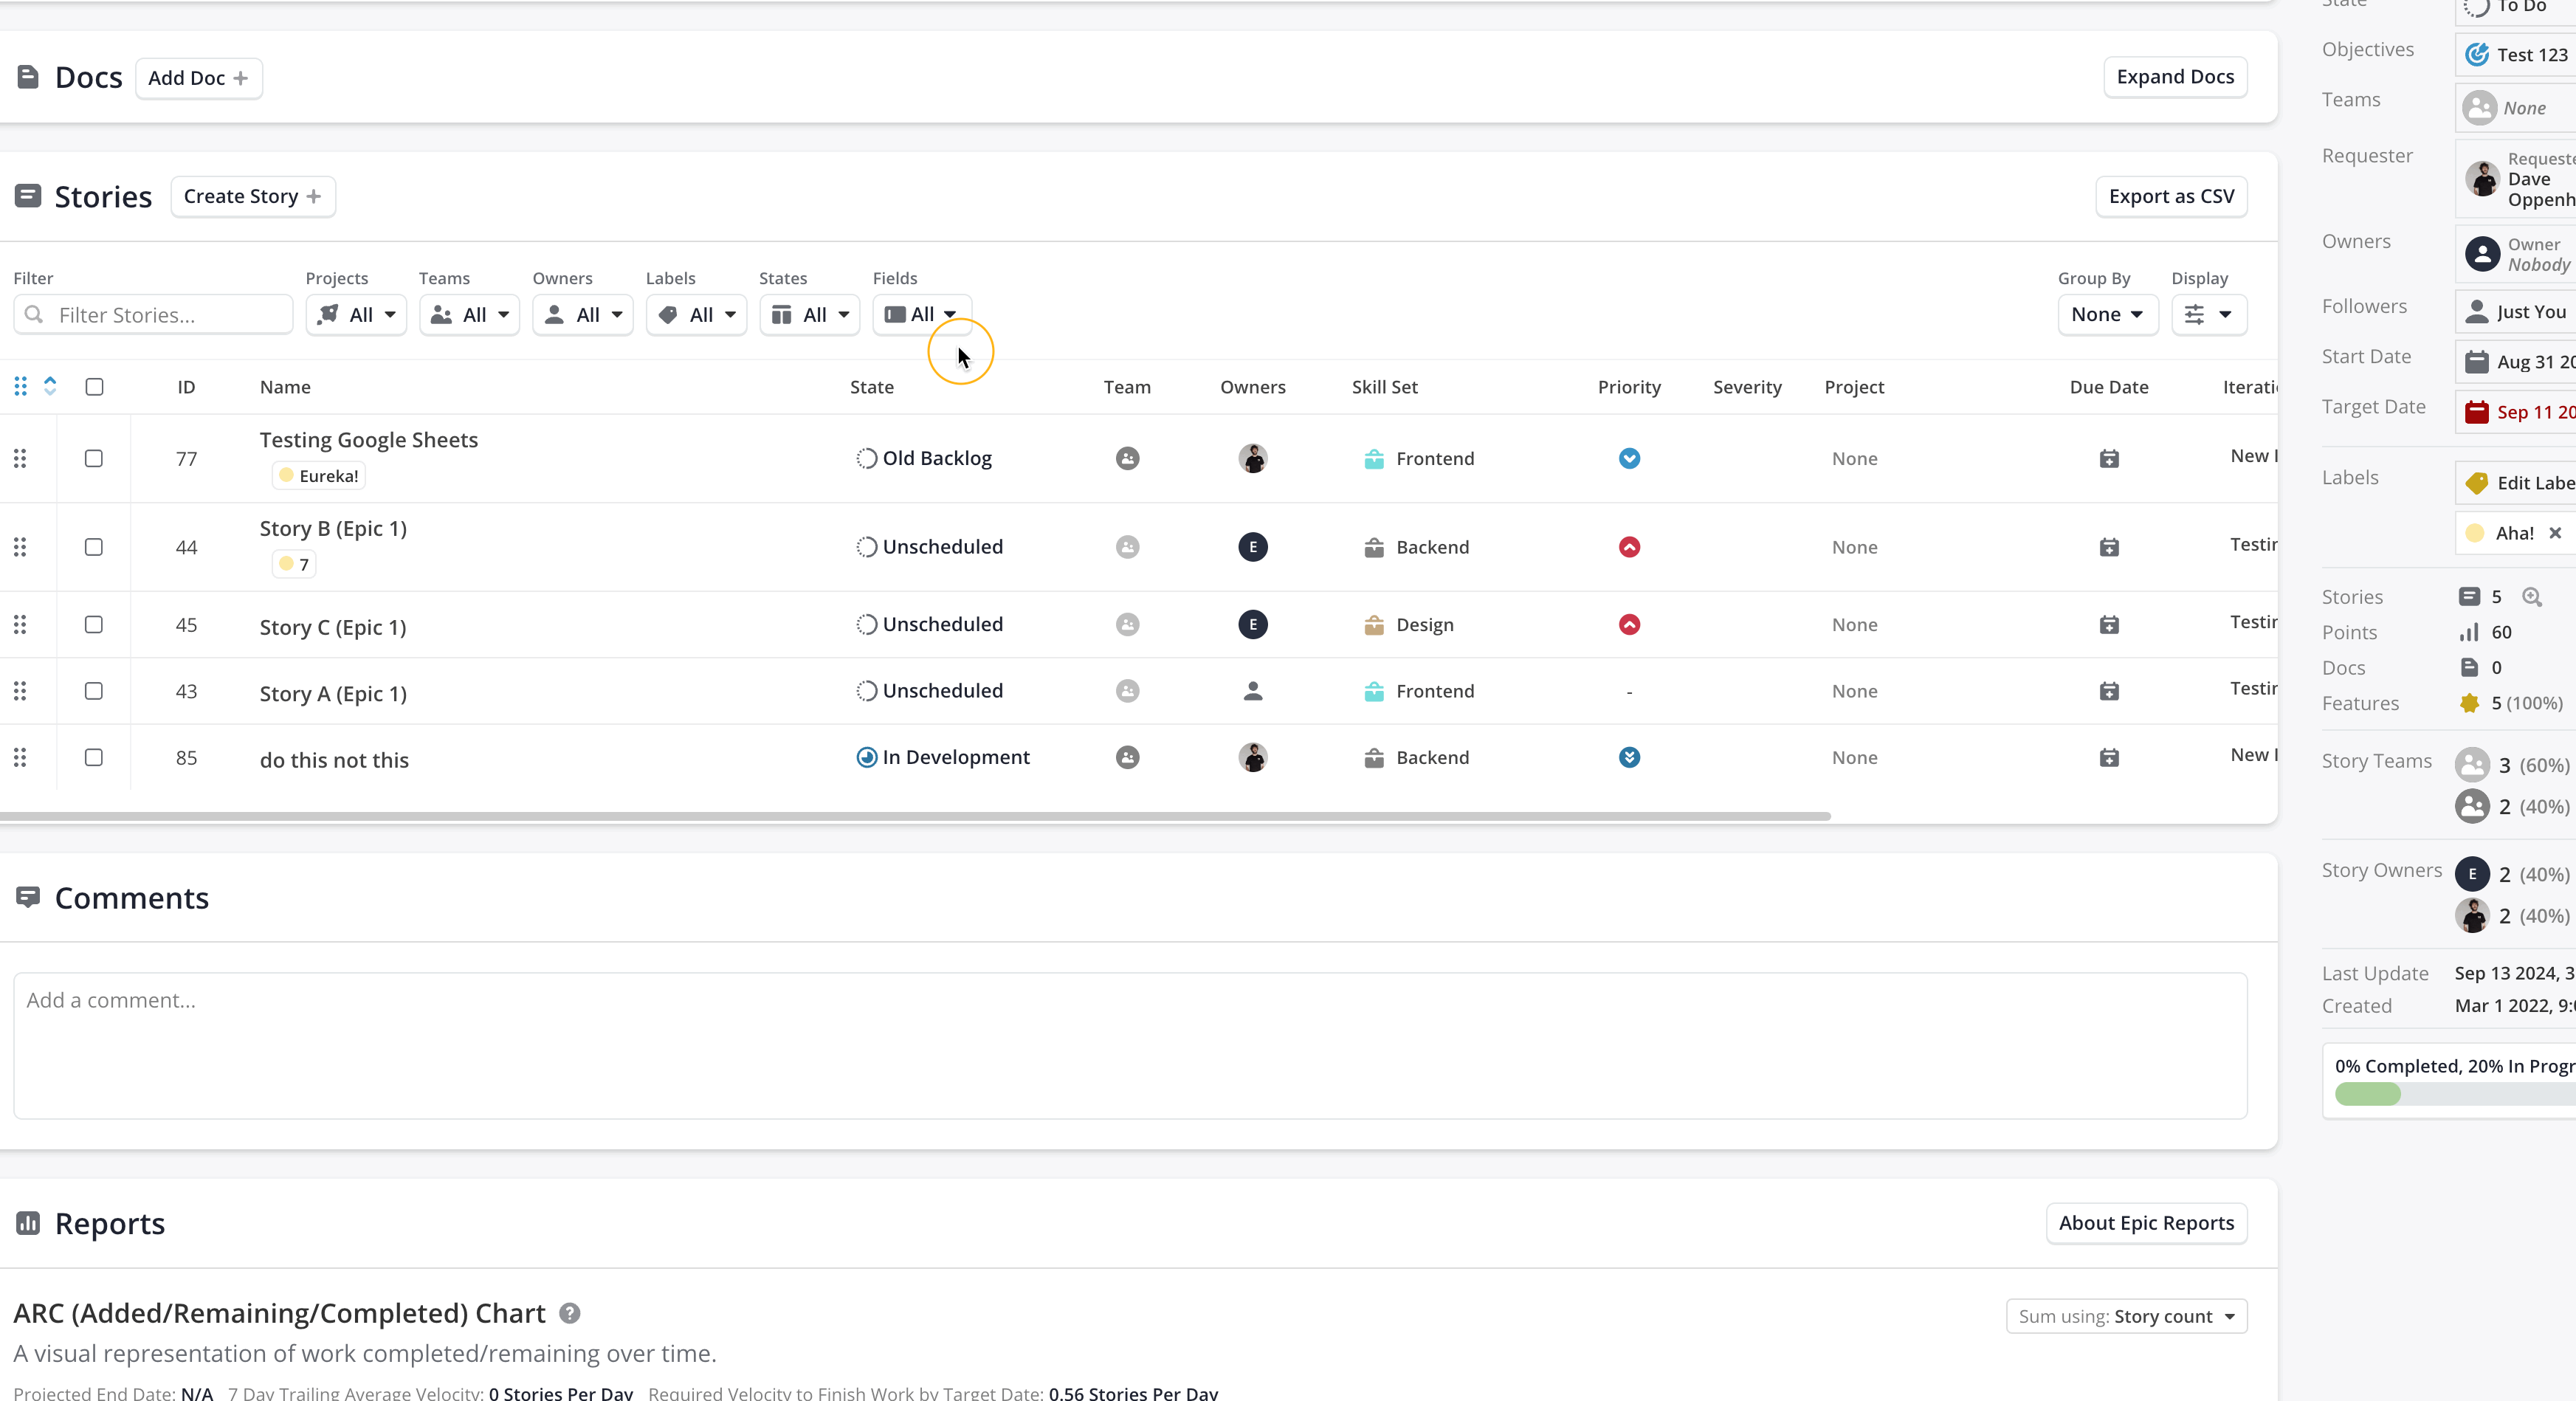Open the Projects filter dropdown
Screen dimensions: 2576x1401
point(356,315)
